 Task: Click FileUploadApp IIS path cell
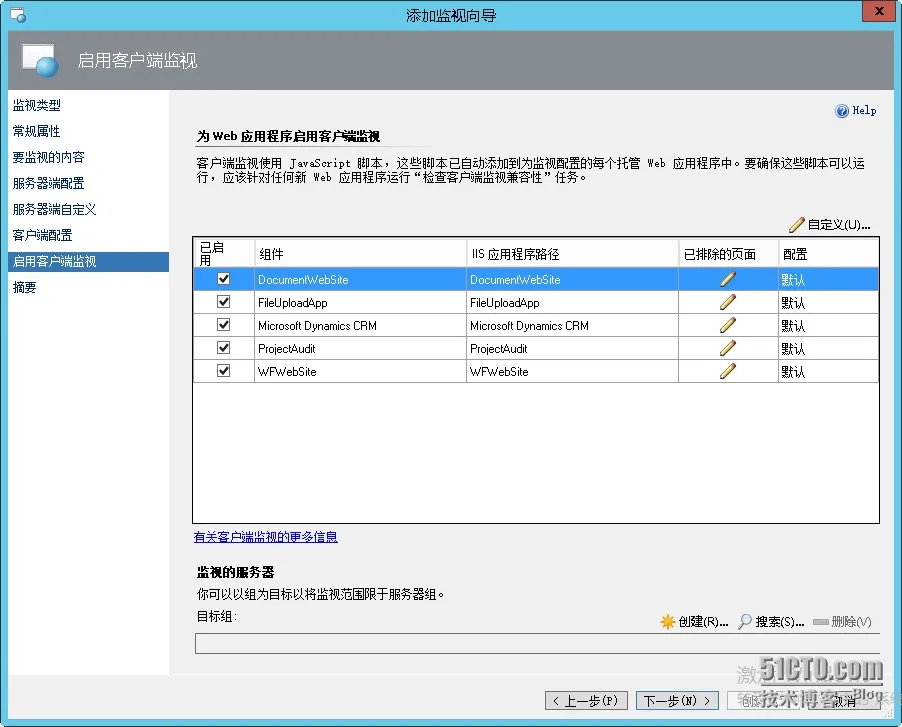click(x=572, y=303)
